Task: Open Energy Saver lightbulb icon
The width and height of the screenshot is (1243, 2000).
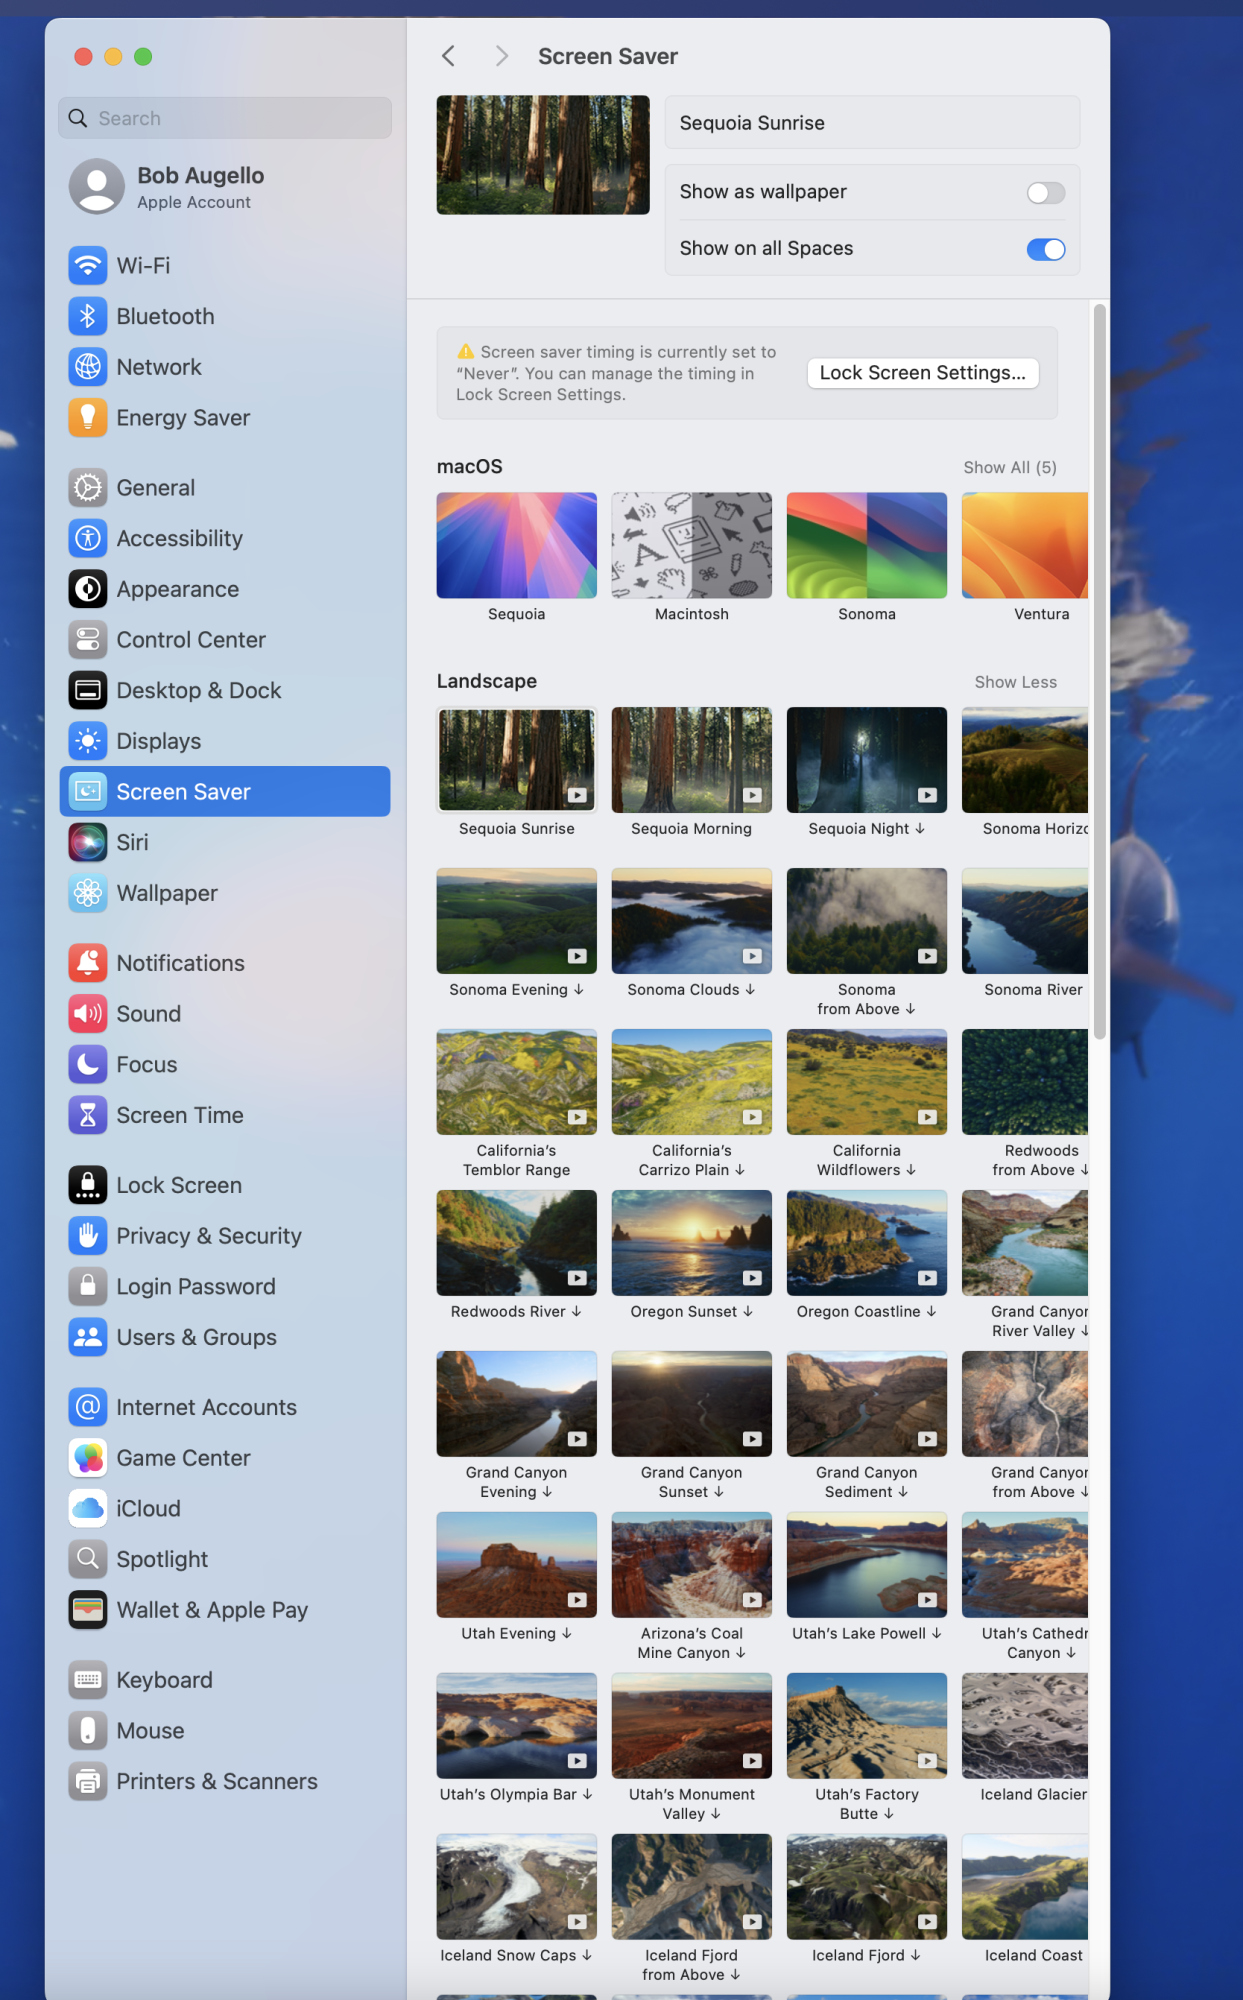Action: (x=88, y=418)
